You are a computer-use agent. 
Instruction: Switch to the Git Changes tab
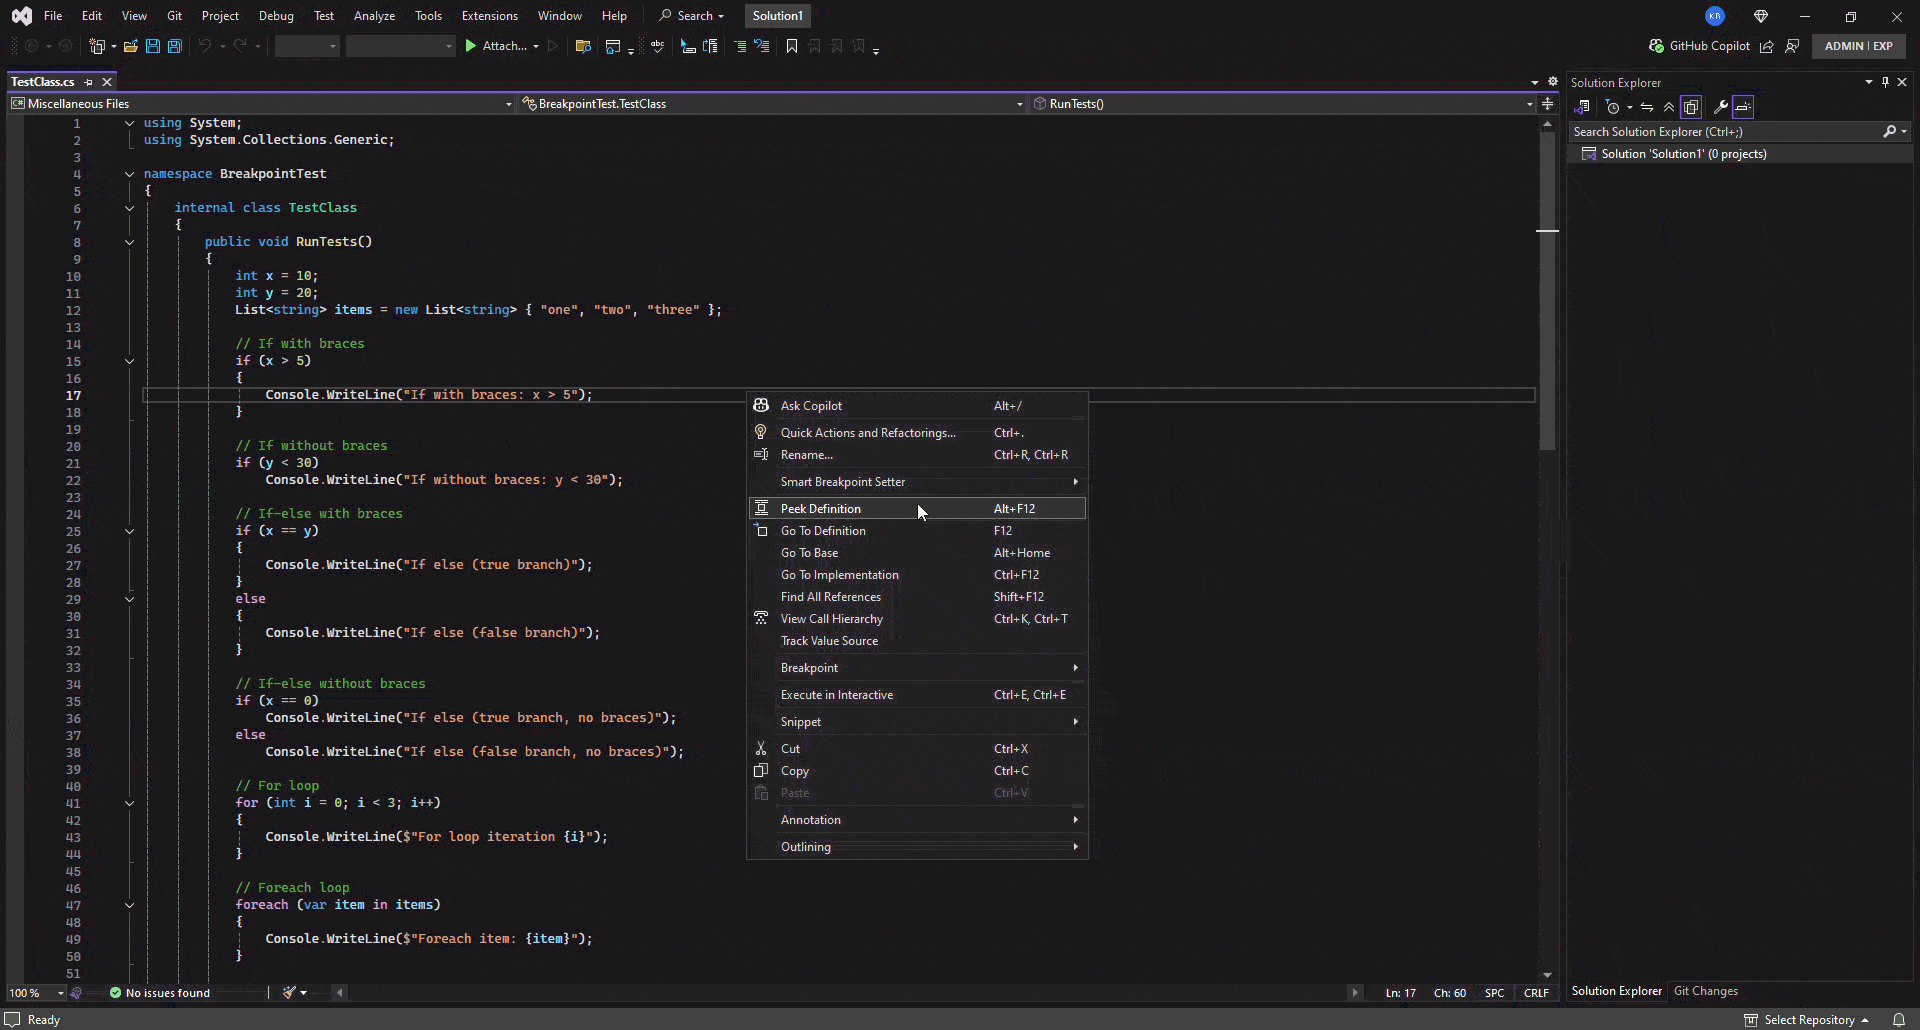[1705, 991]
